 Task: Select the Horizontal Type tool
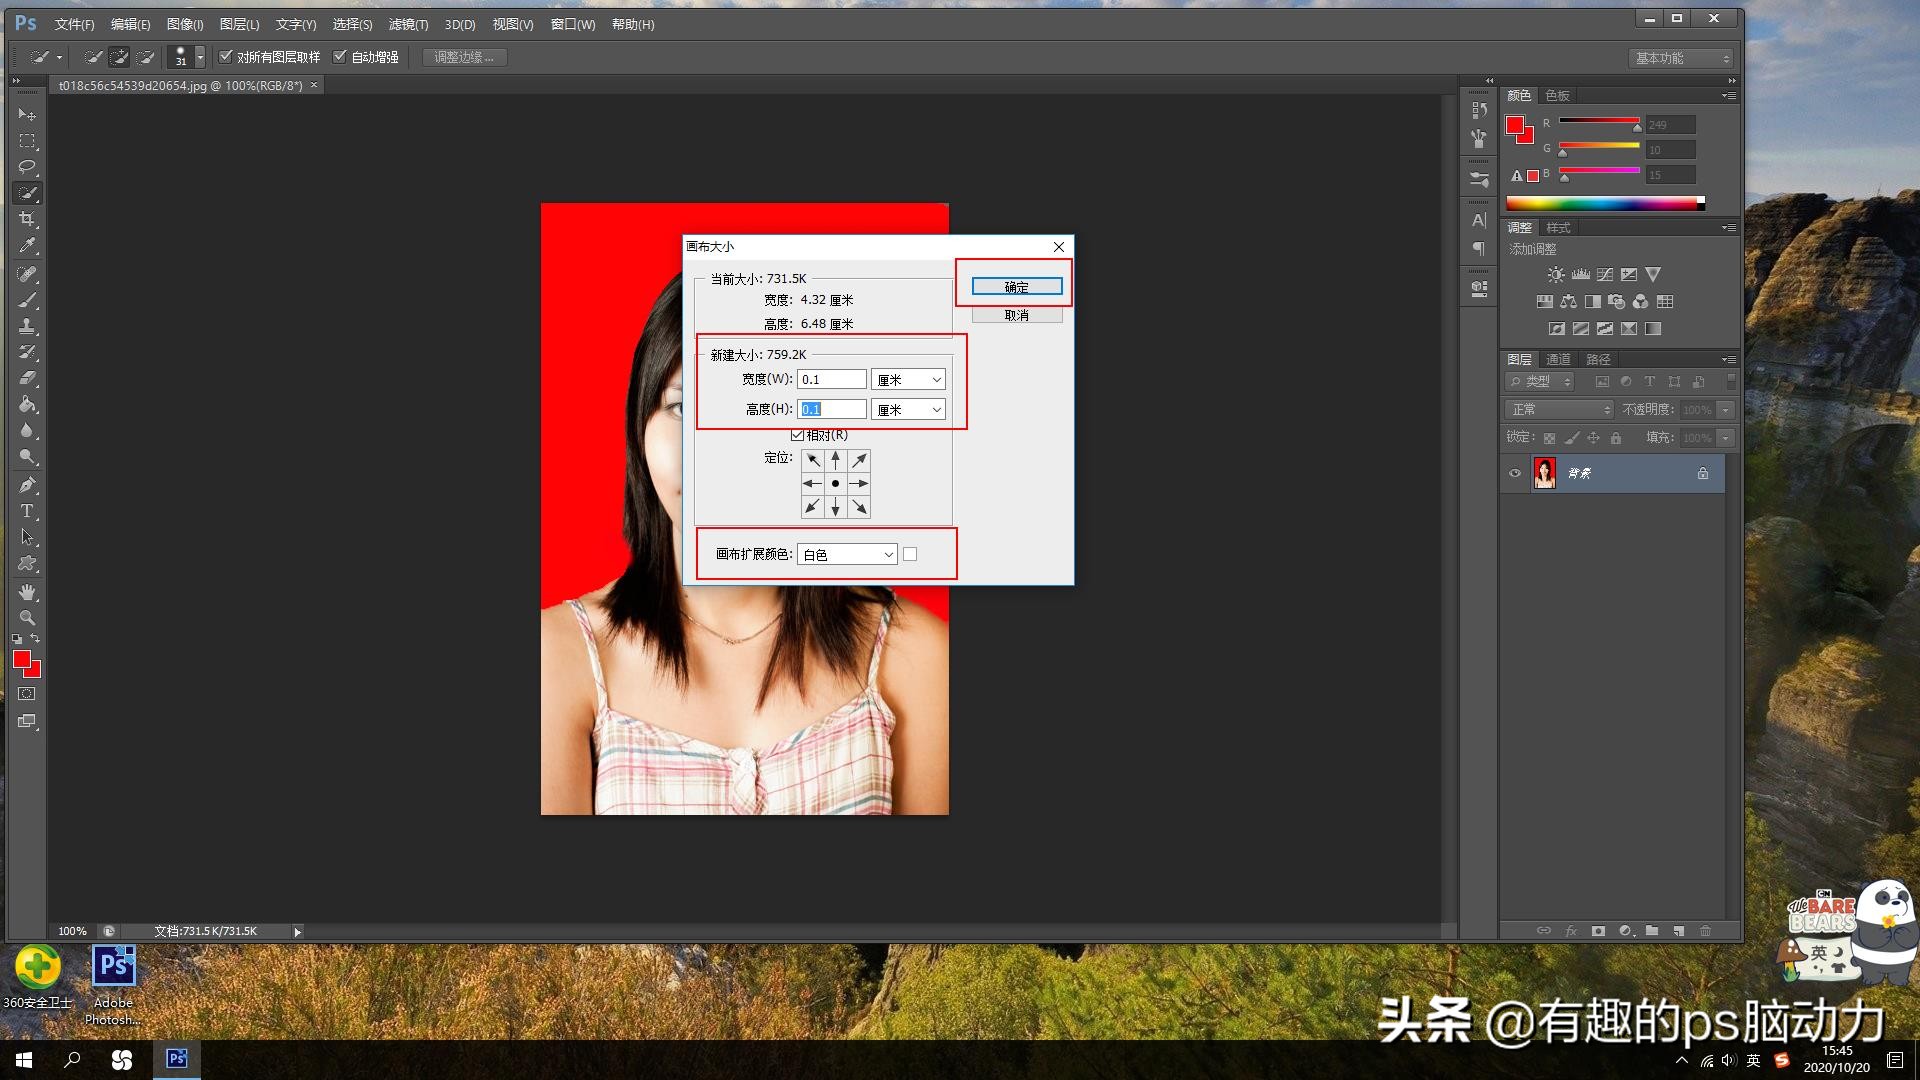(x=27, y=510)
